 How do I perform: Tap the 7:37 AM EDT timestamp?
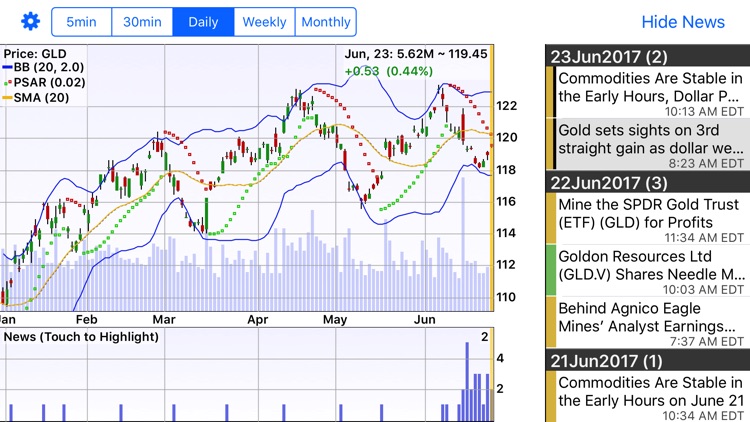707,341
